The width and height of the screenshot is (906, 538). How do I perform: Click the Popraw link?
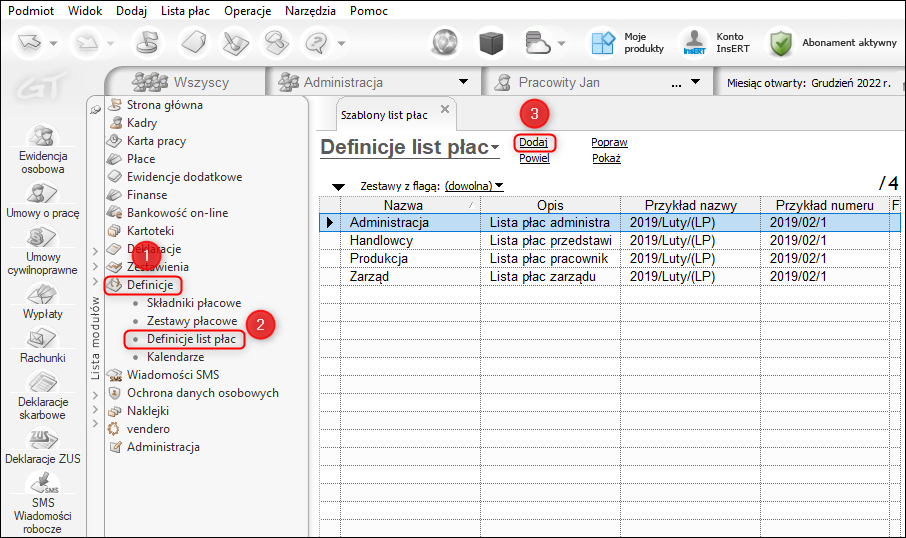(x=609, y=142)
